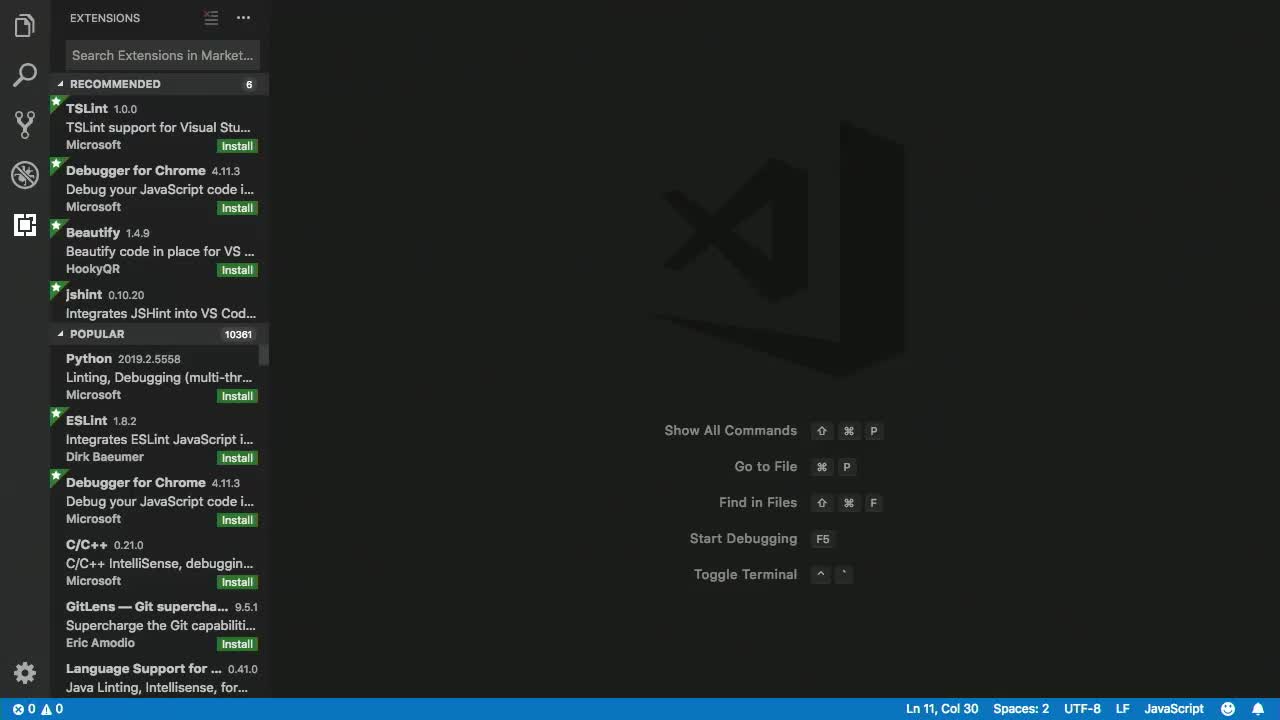Screen dimensions: 1280x720
Task: Install the Python extension
Action: (x=237, y=396)
